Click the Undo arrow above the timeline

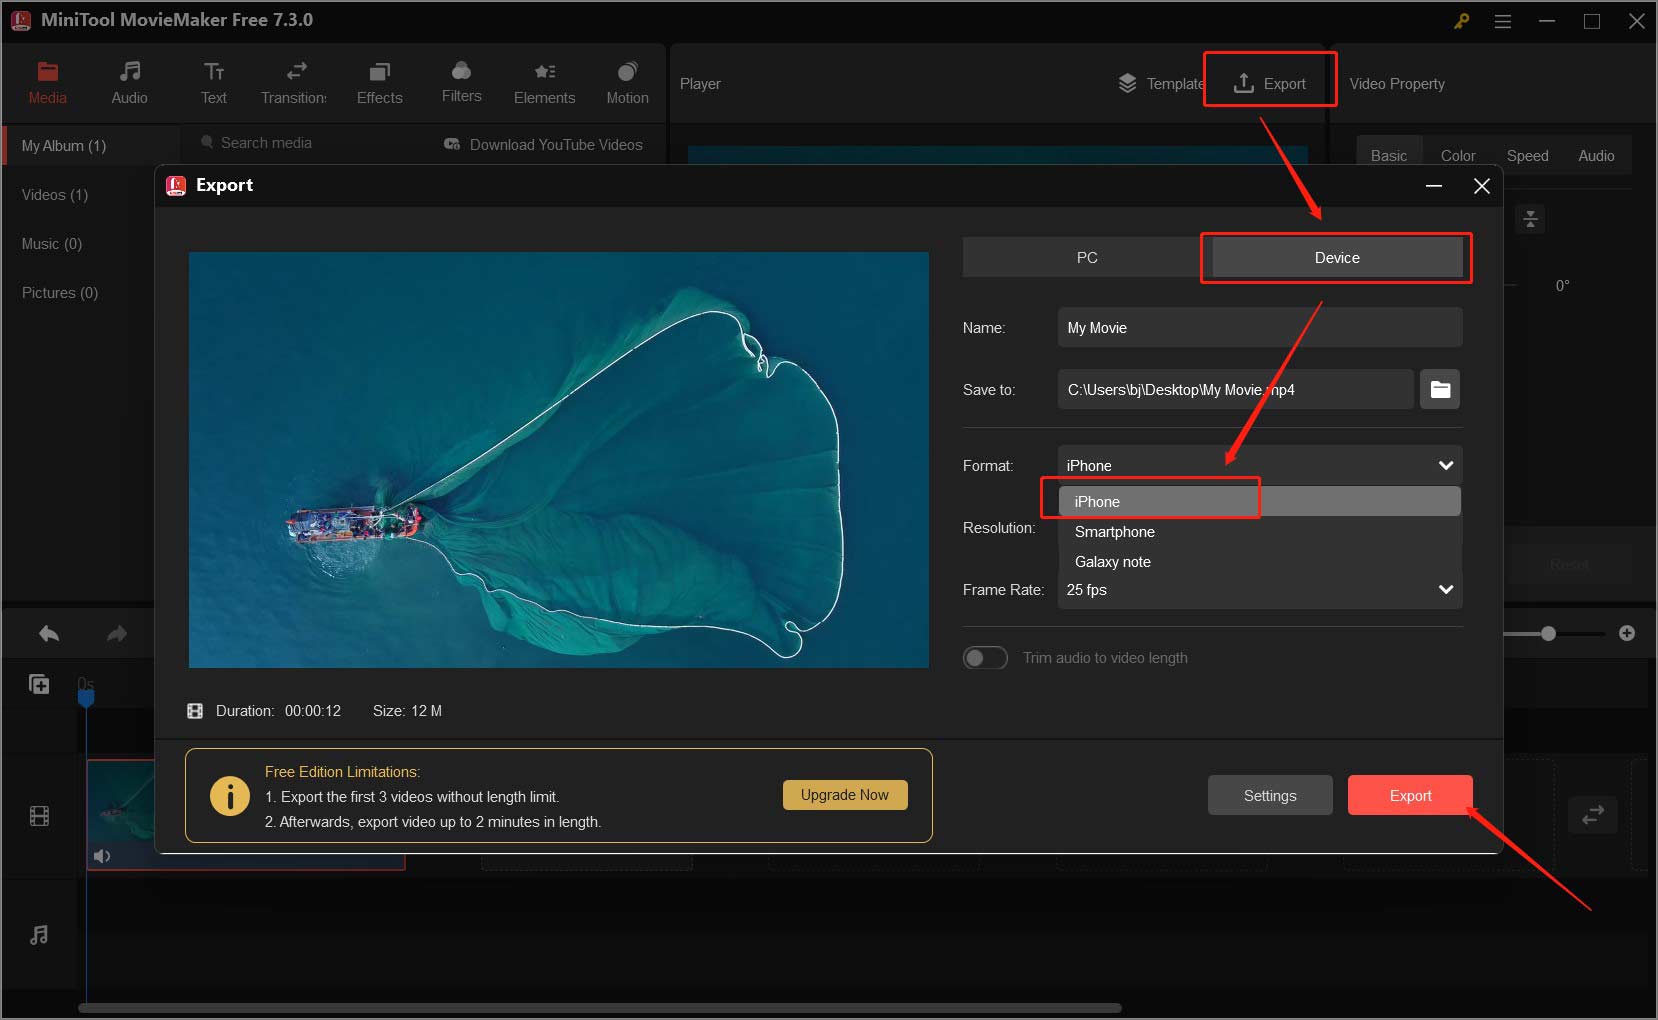pos(49,633)
